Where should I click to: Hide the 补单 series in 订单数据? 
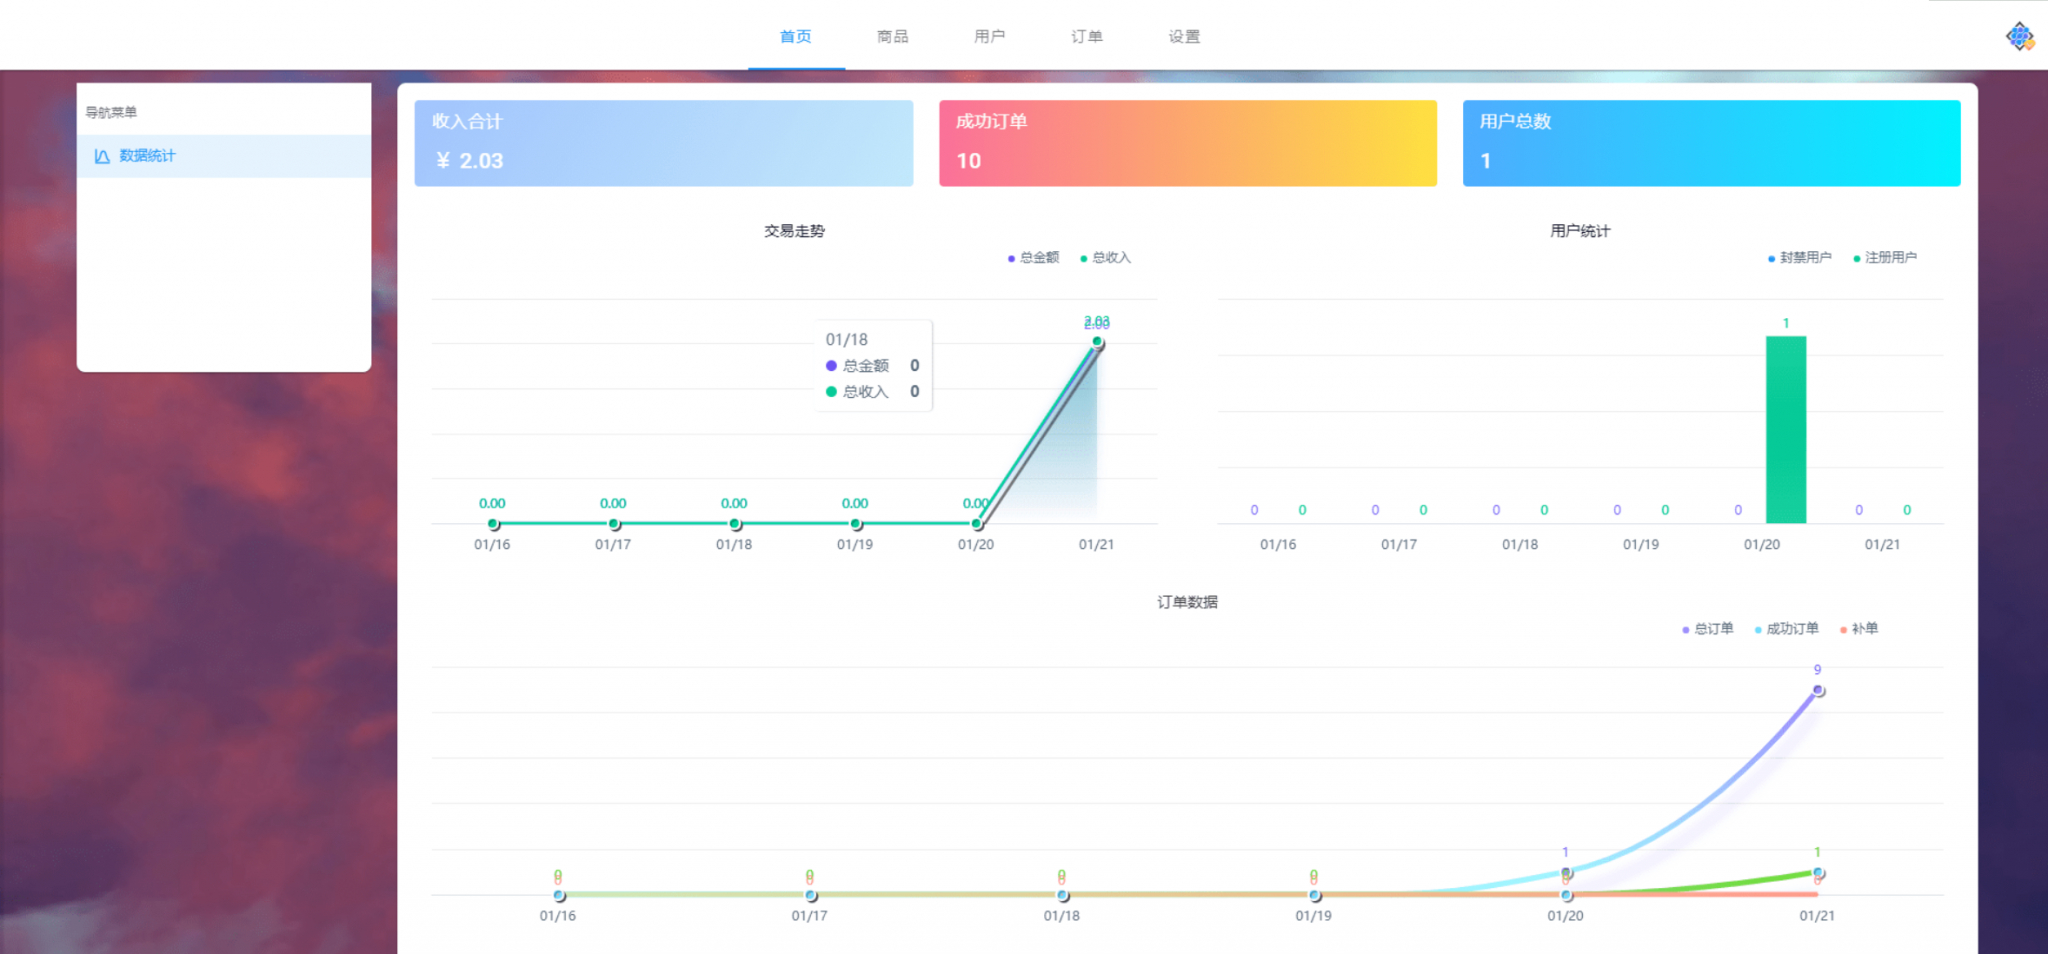(1859, 629)
